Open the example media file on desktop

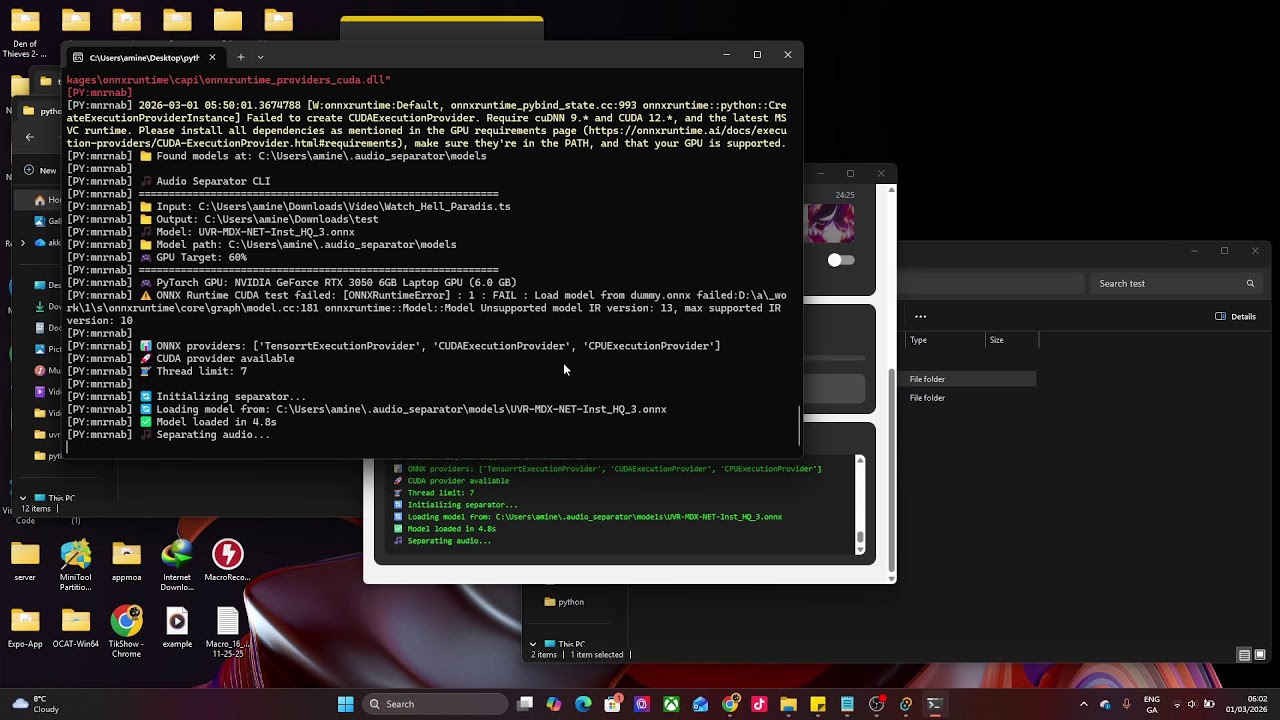click(177, 627)
